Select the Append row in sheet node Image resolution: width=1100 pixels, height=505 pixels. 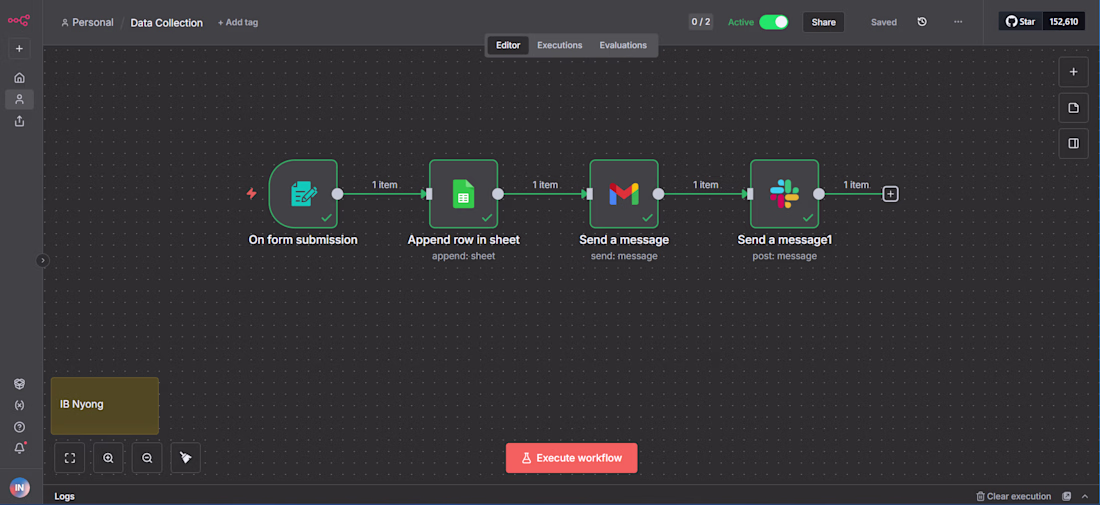point(464,194)
